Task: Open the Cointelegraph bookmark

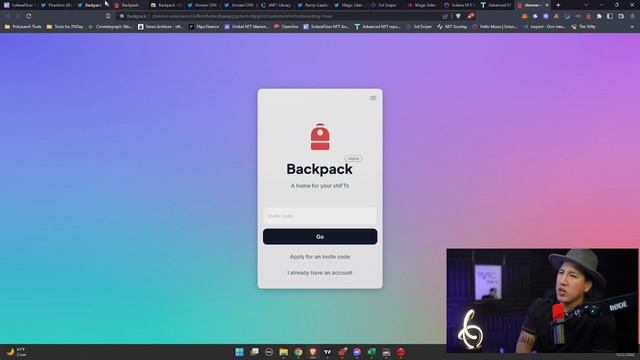Action: click(110, 27)
